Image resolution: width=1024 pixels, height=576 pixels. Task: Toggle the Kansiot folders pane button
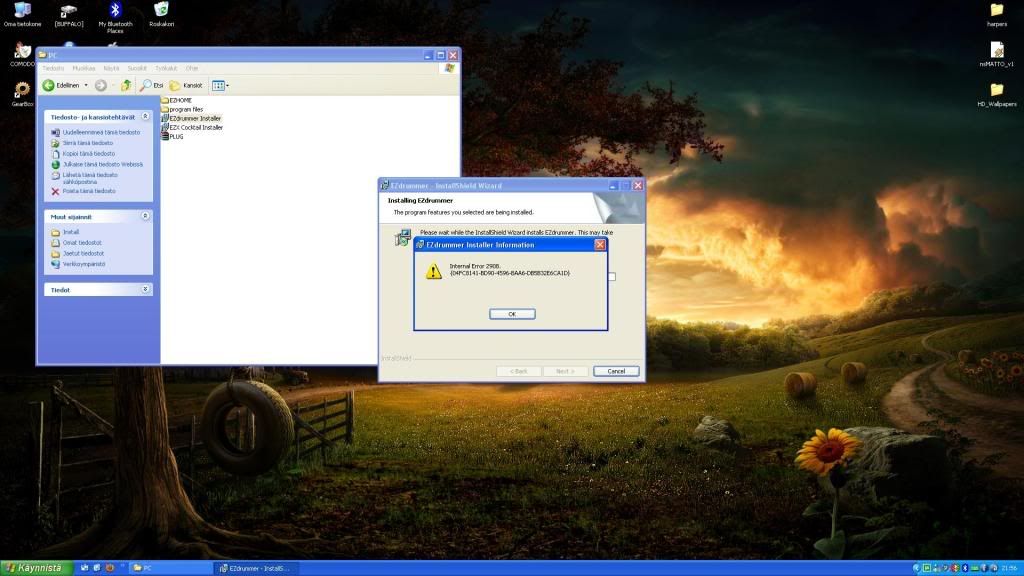point(186,86)
